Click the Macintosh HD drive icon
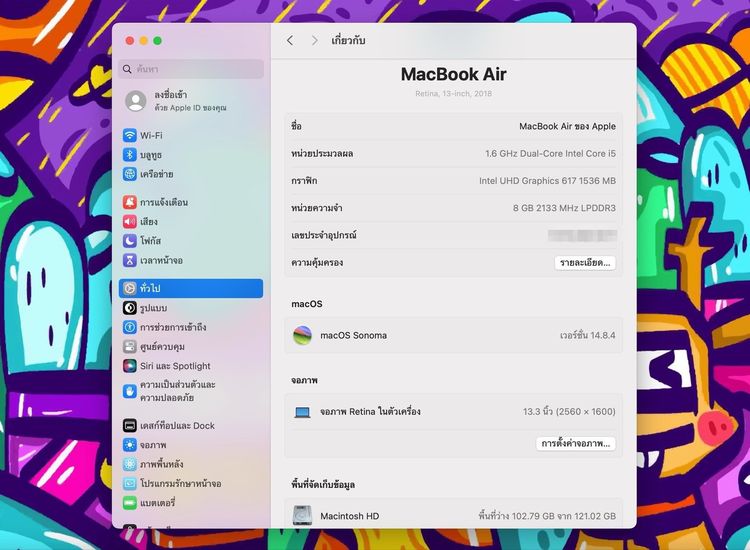Image resolution: width=750 pixels, height=550 pixels. [x=302, y=516]
